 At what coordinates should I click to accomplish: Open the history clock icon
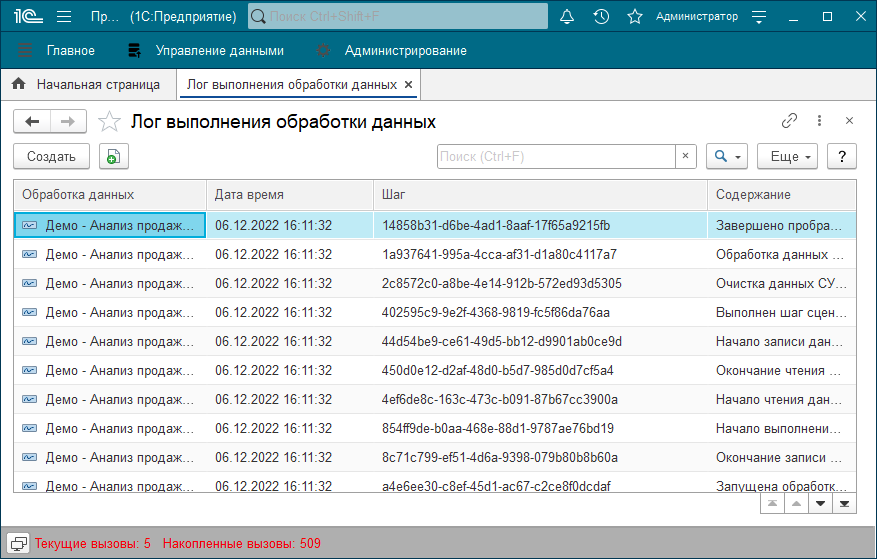click(x=601, y=17)
